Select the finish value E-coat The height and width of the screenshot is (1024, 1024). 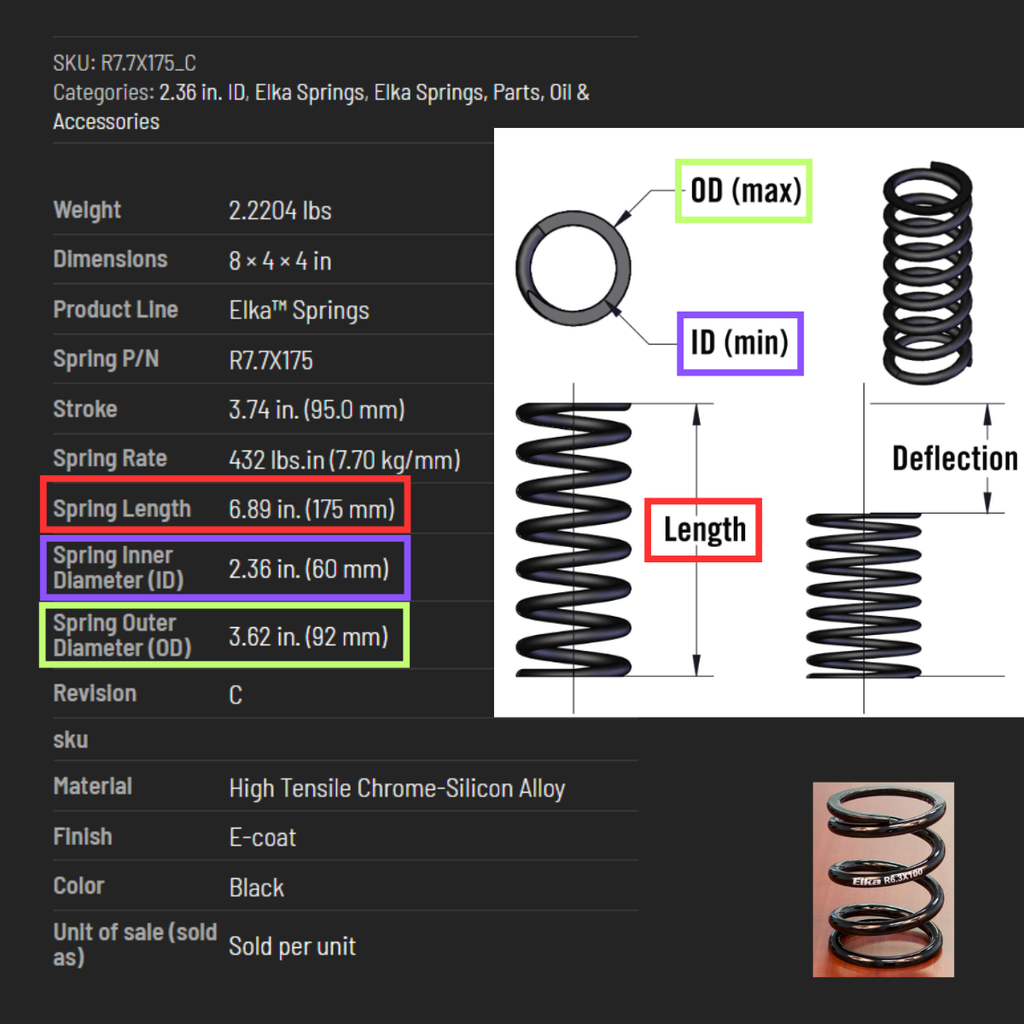[x=263, y=837]
